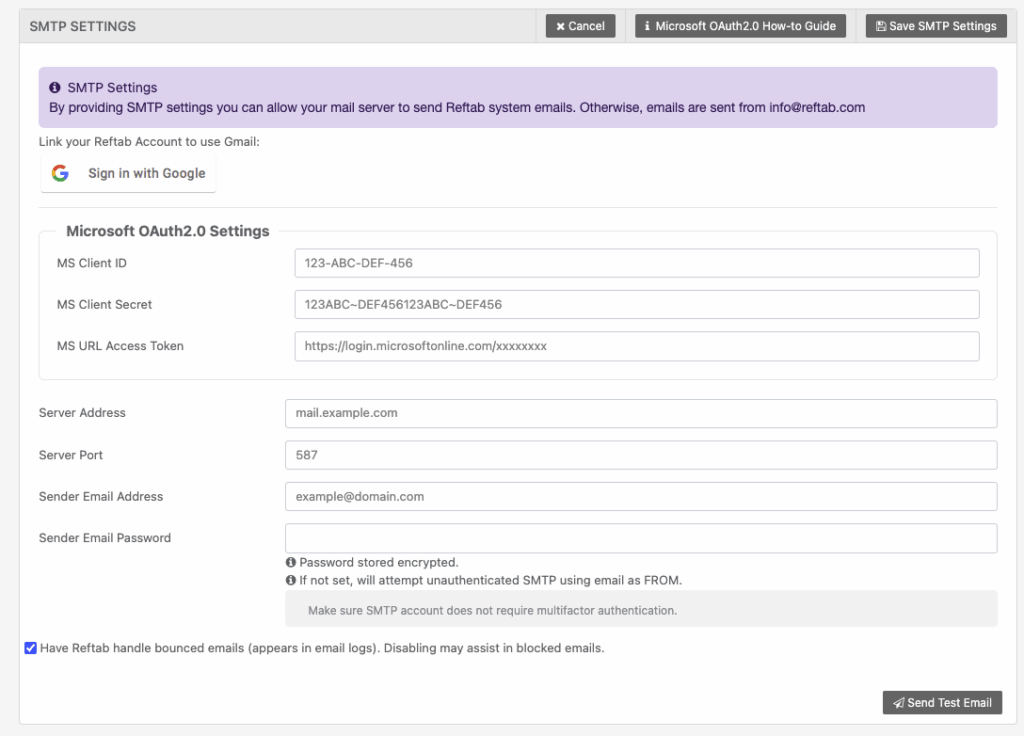
Task: Click the save disk icon on Save SMTP Settings
Action: coord(881,26)
